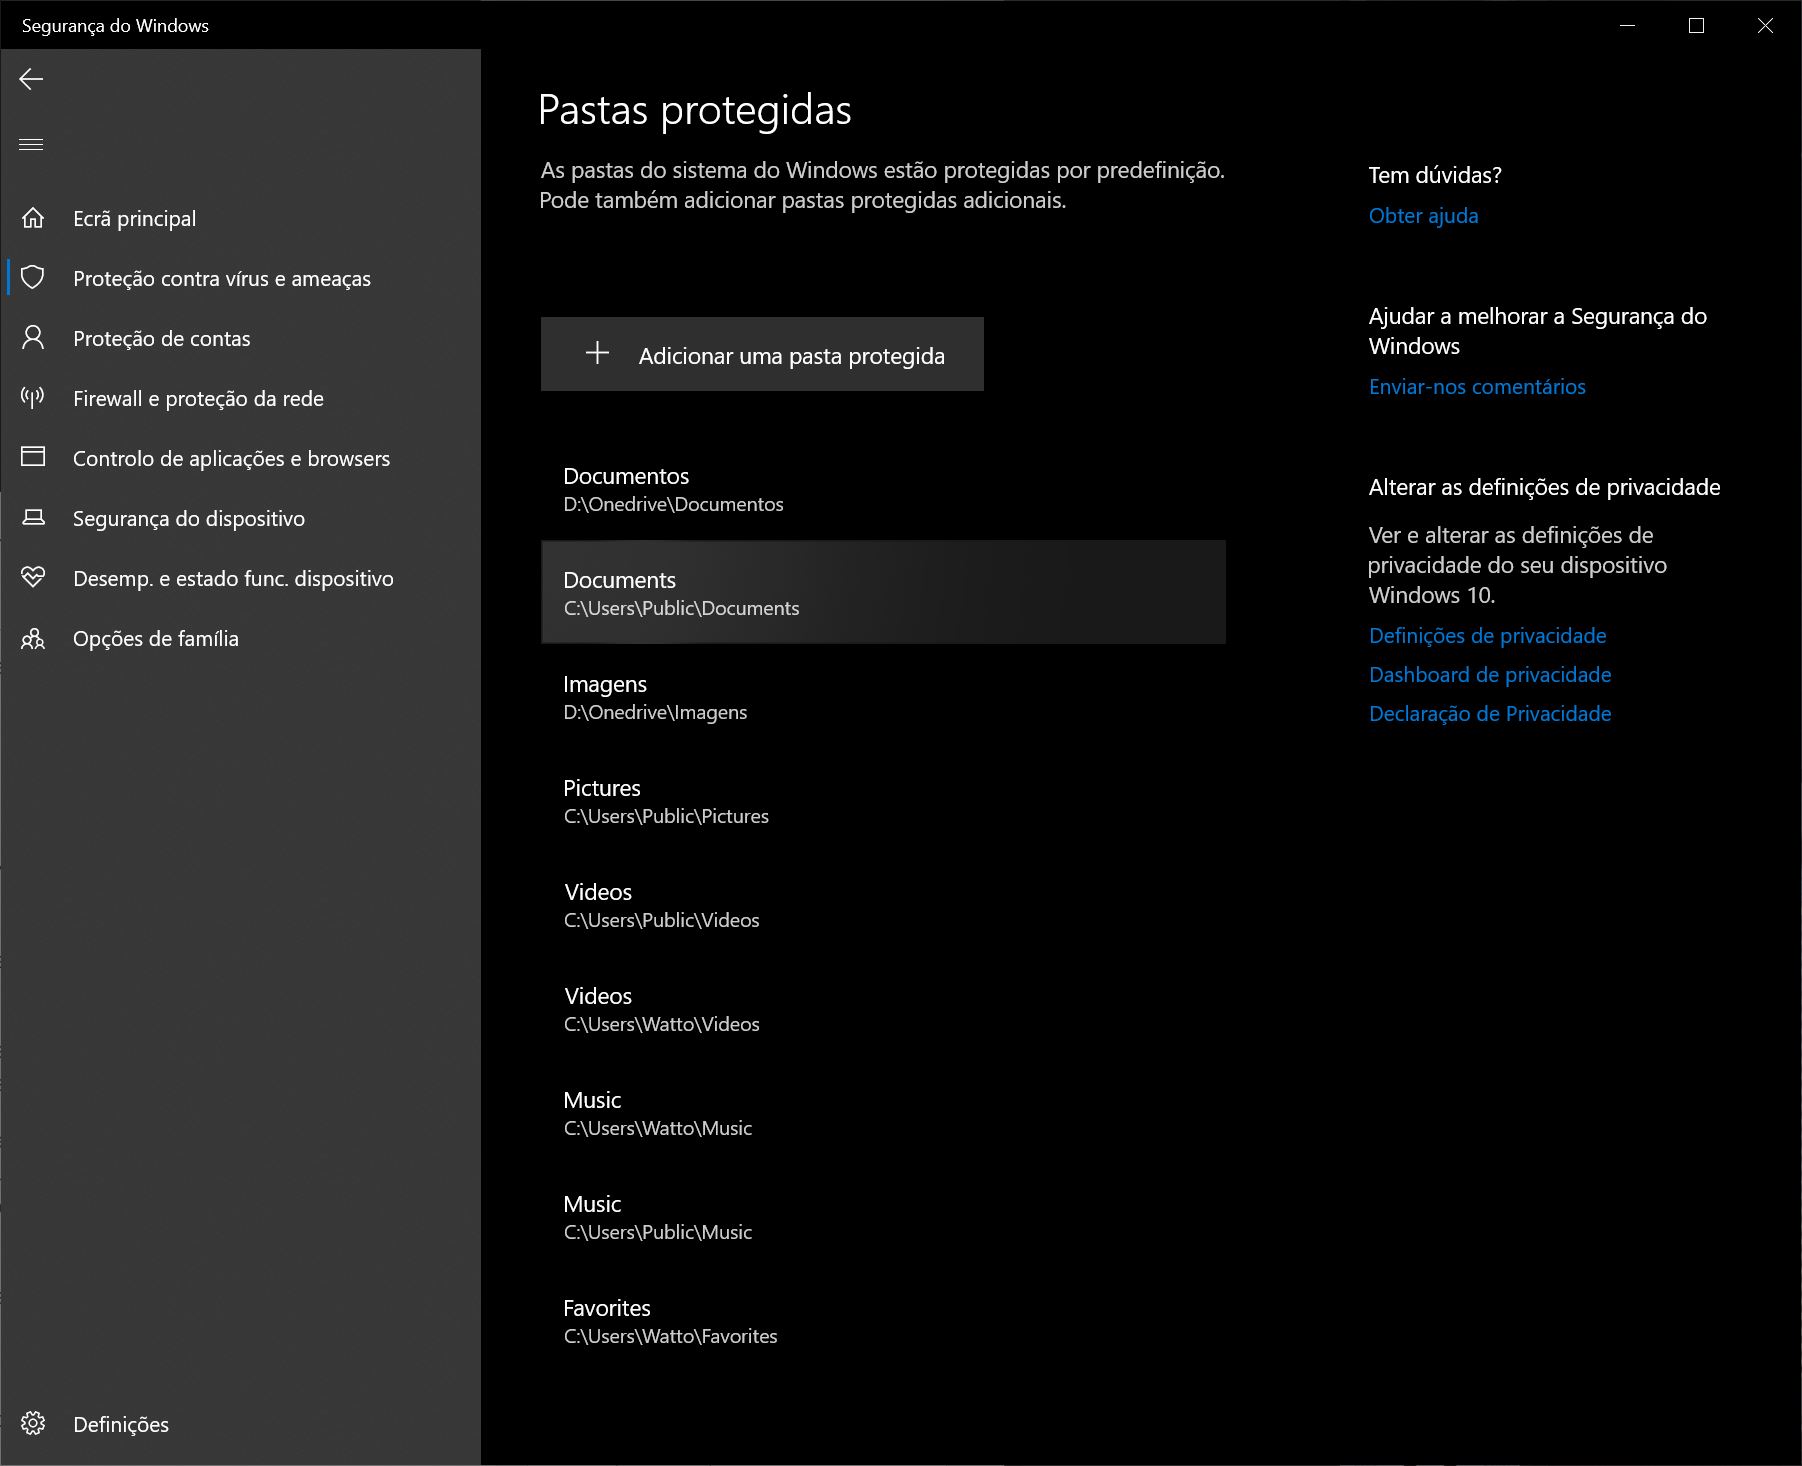
Task: Go to Firewall e proteção da rede
Action: (198, 399)
